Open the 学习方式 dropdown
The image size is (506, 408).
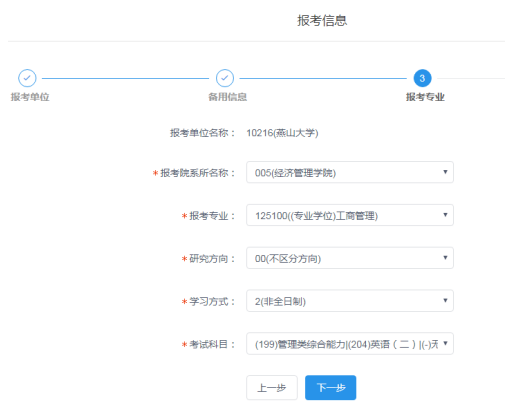tap(350, 301)
